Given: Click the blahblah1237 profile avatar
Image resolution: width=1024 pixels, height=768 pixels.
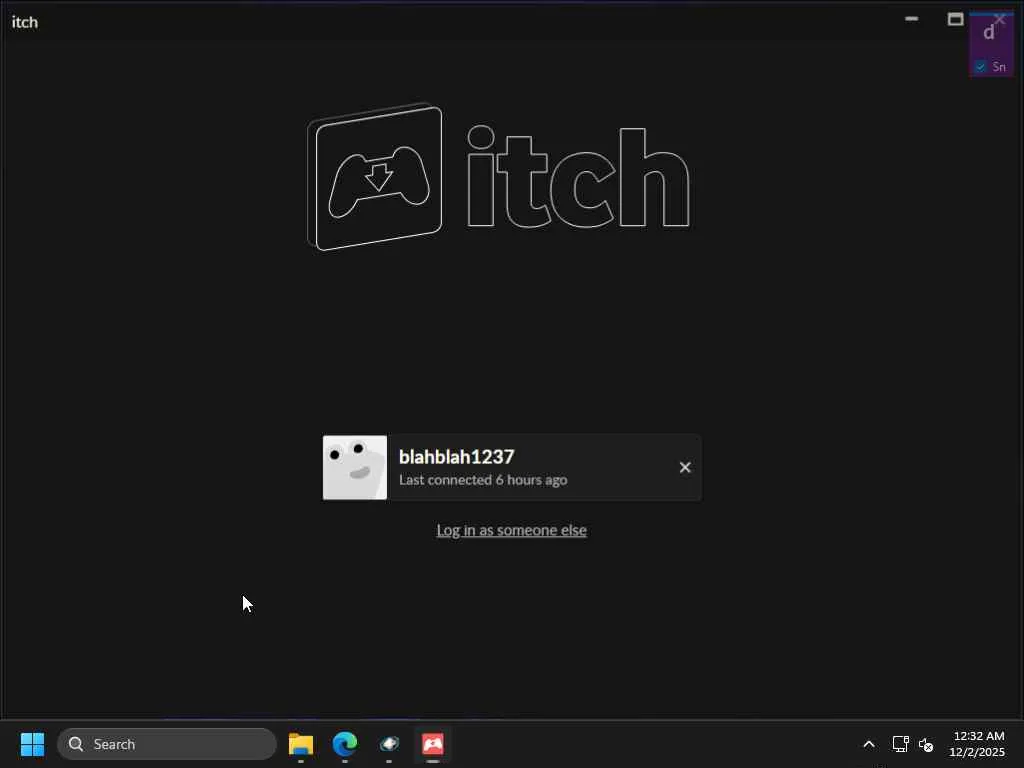Looking at the screenshot, I should [355, 468].
